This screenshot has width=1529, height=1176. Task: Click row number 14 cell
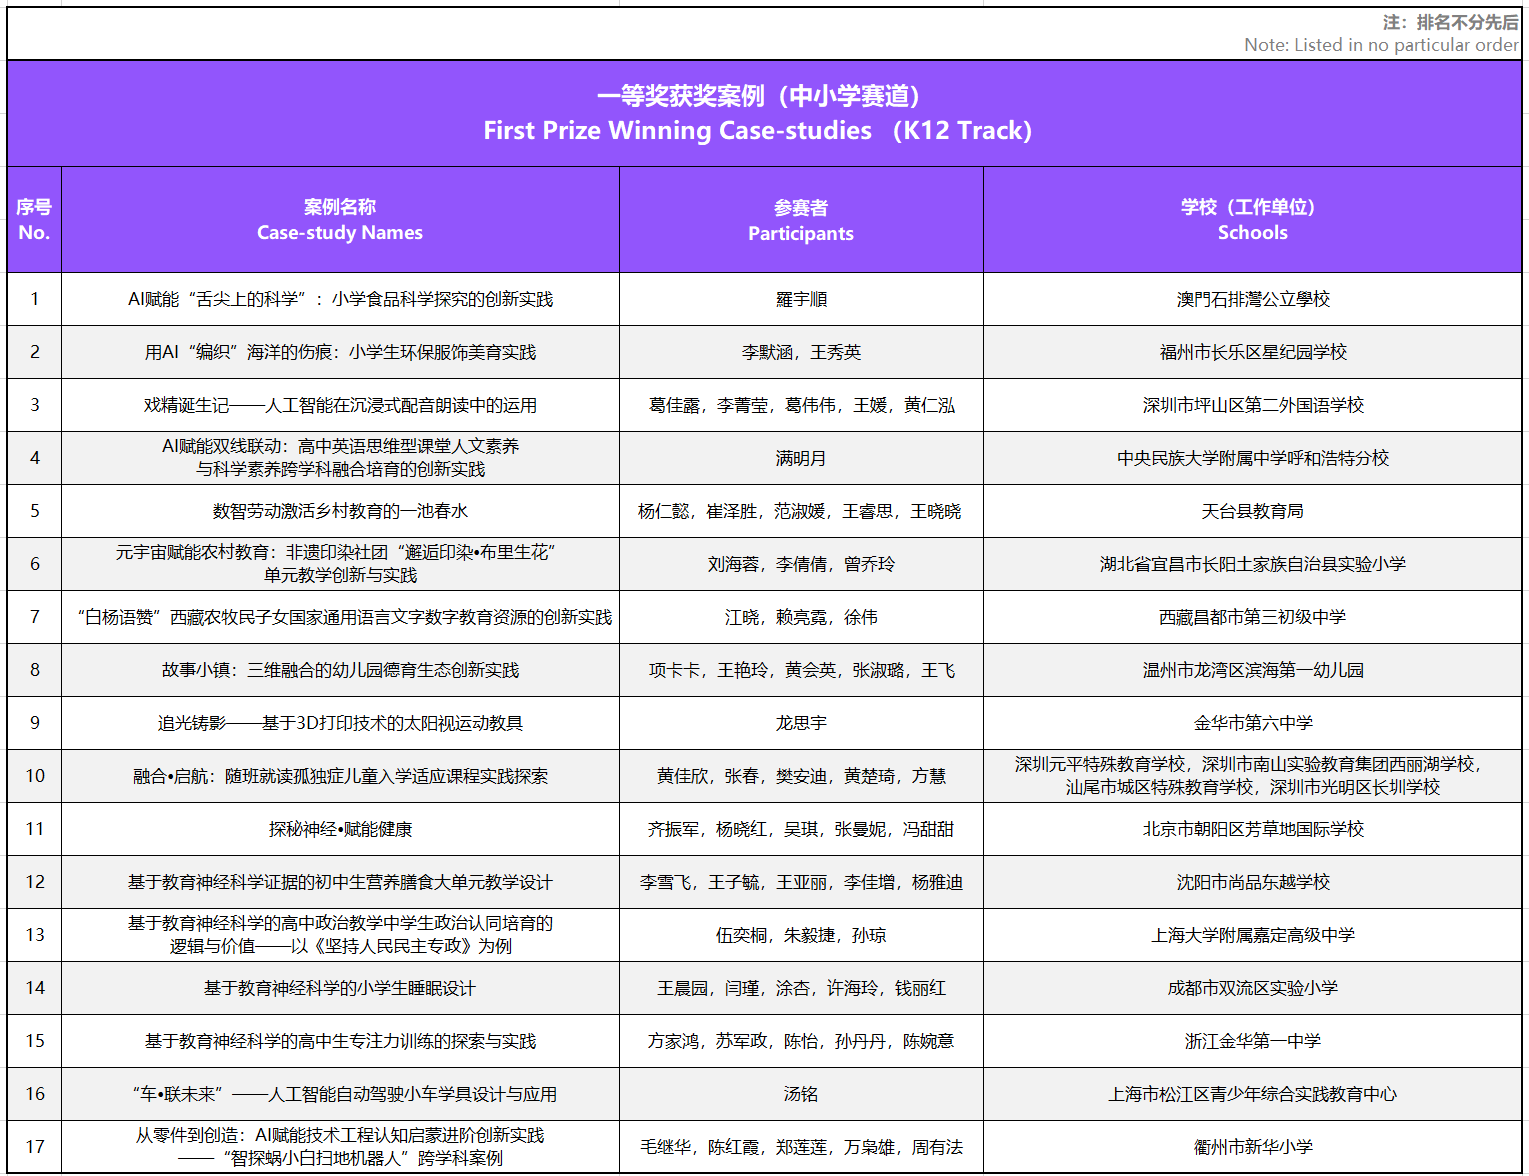click(34, 988)
